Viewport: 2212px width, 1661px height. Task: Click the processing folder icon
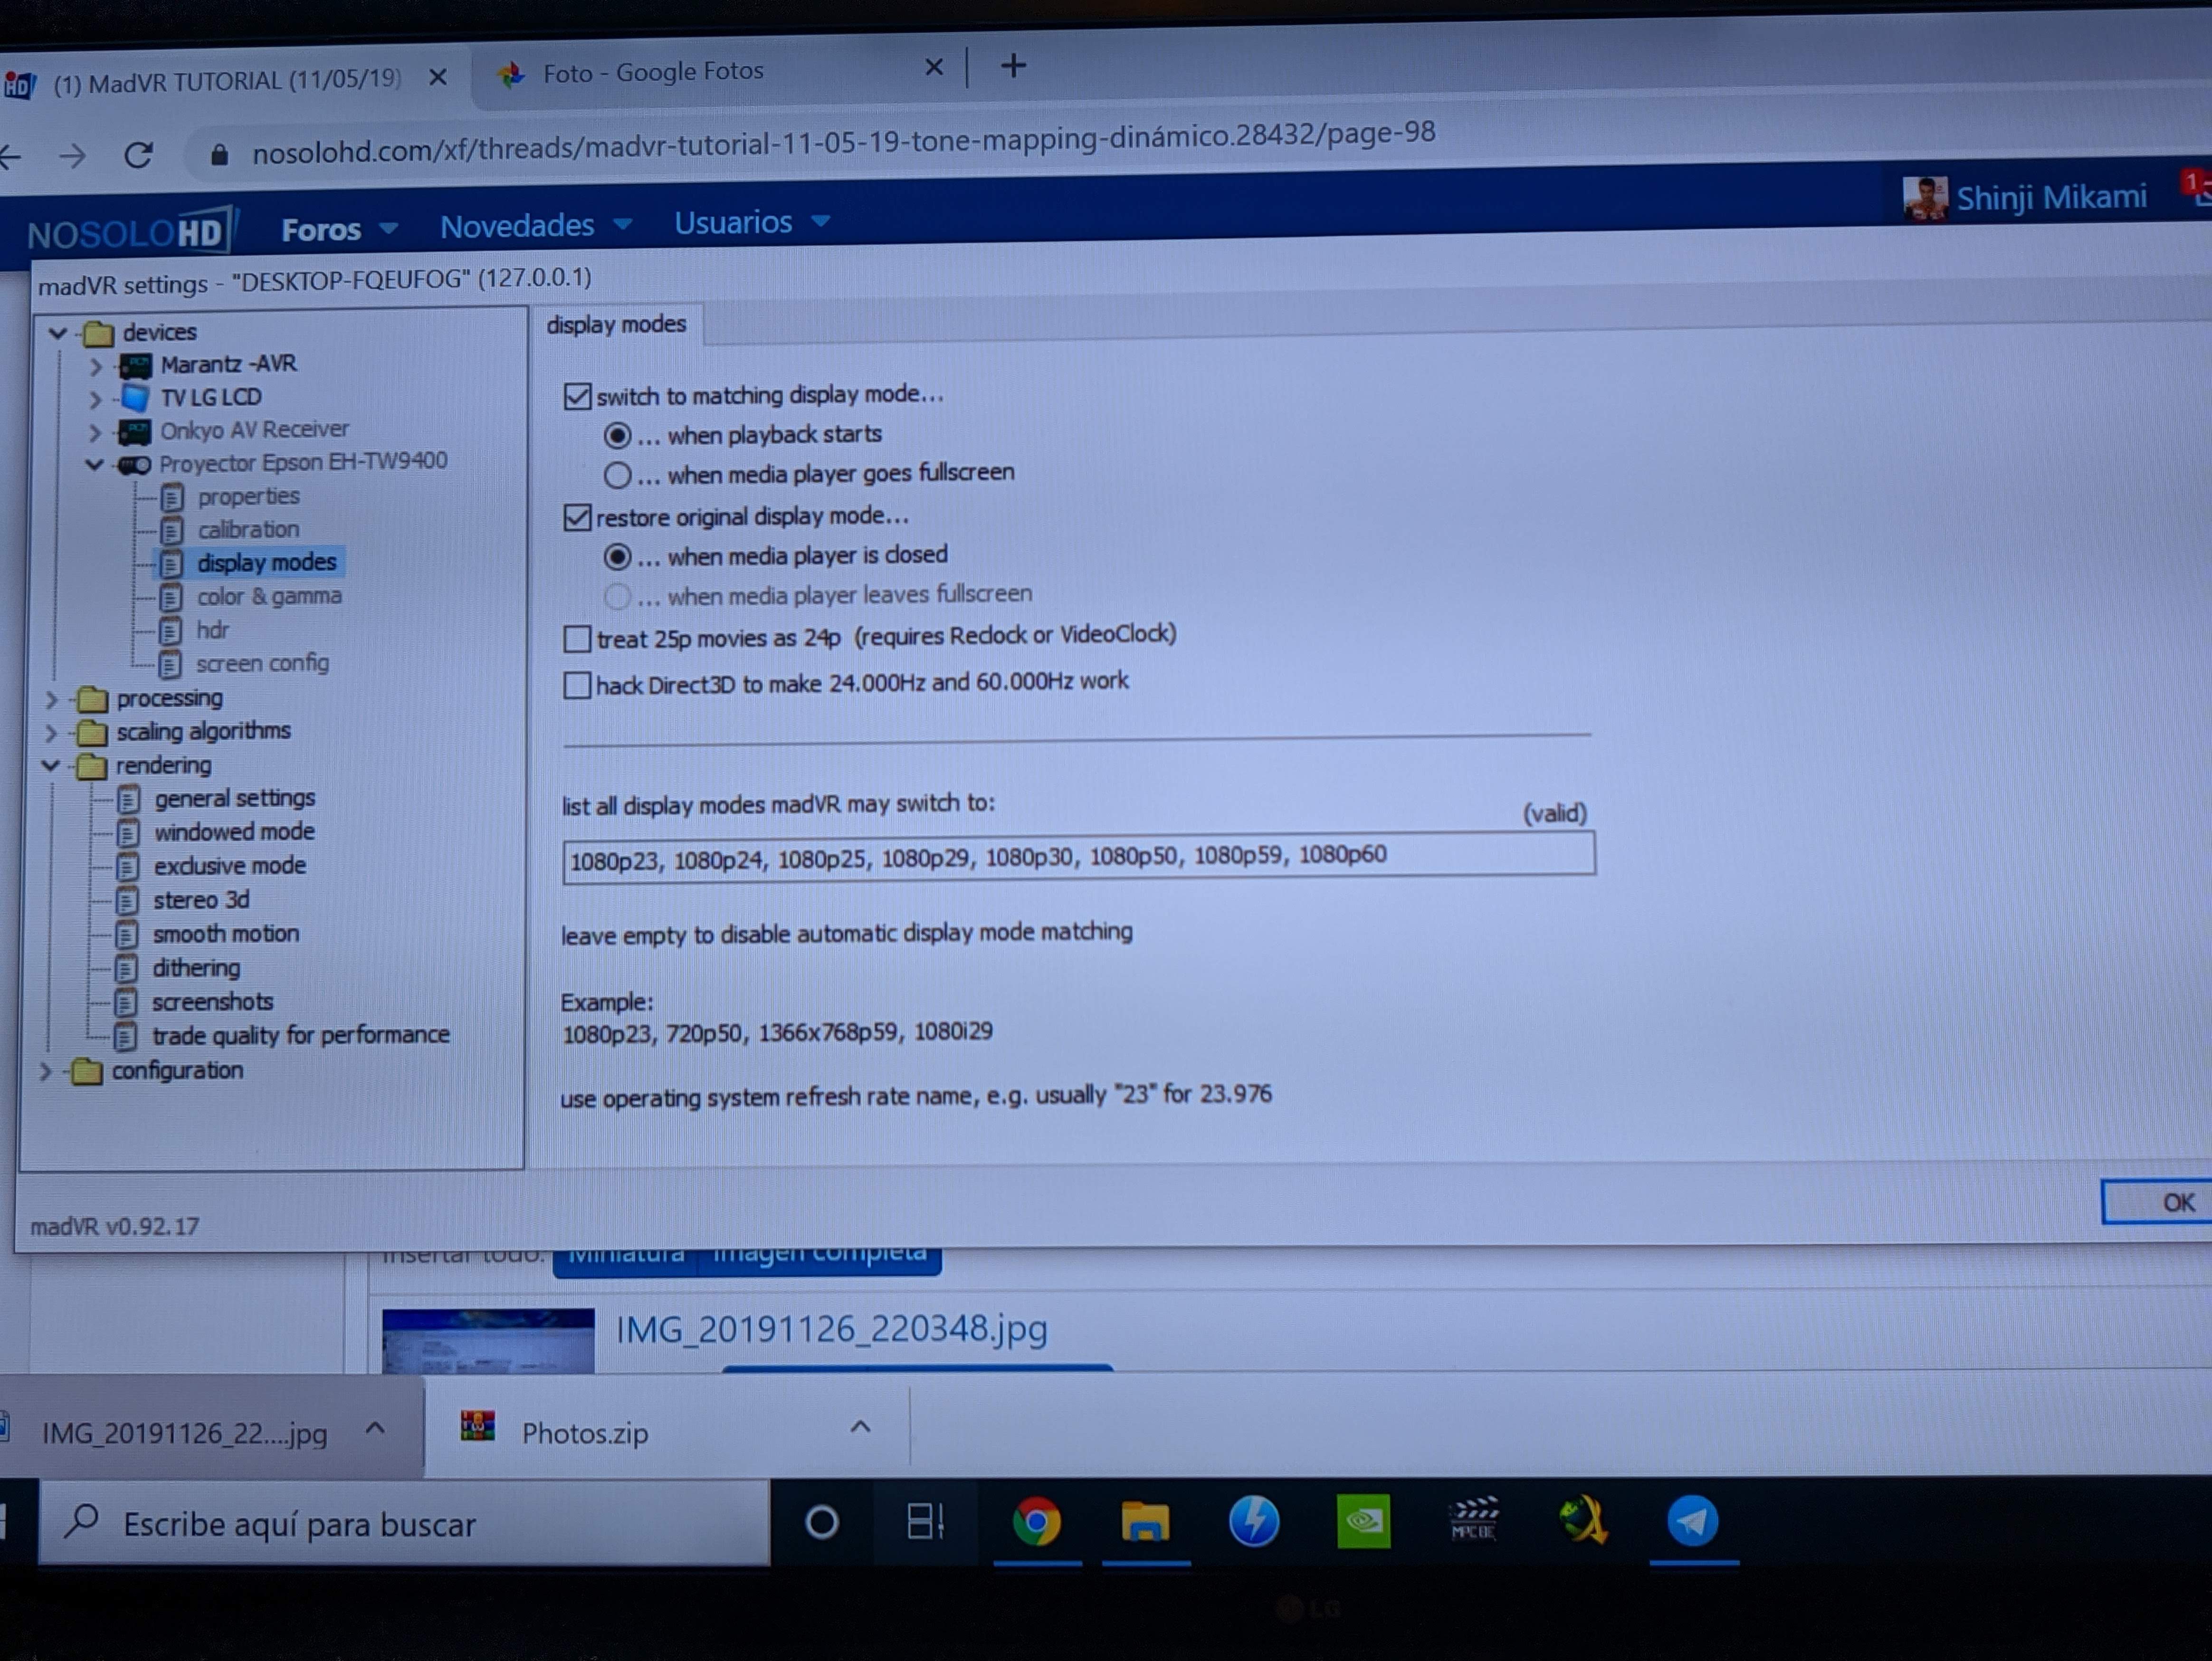point(92,698)
